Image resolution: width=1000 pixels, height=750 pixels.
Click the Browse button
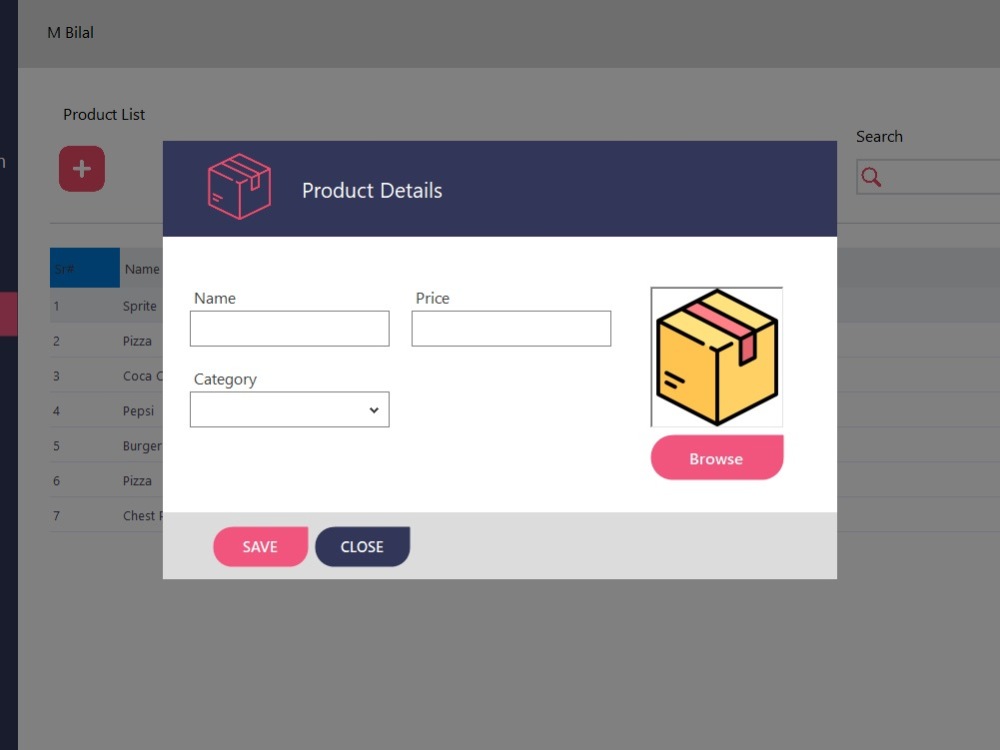click(717, 458)
